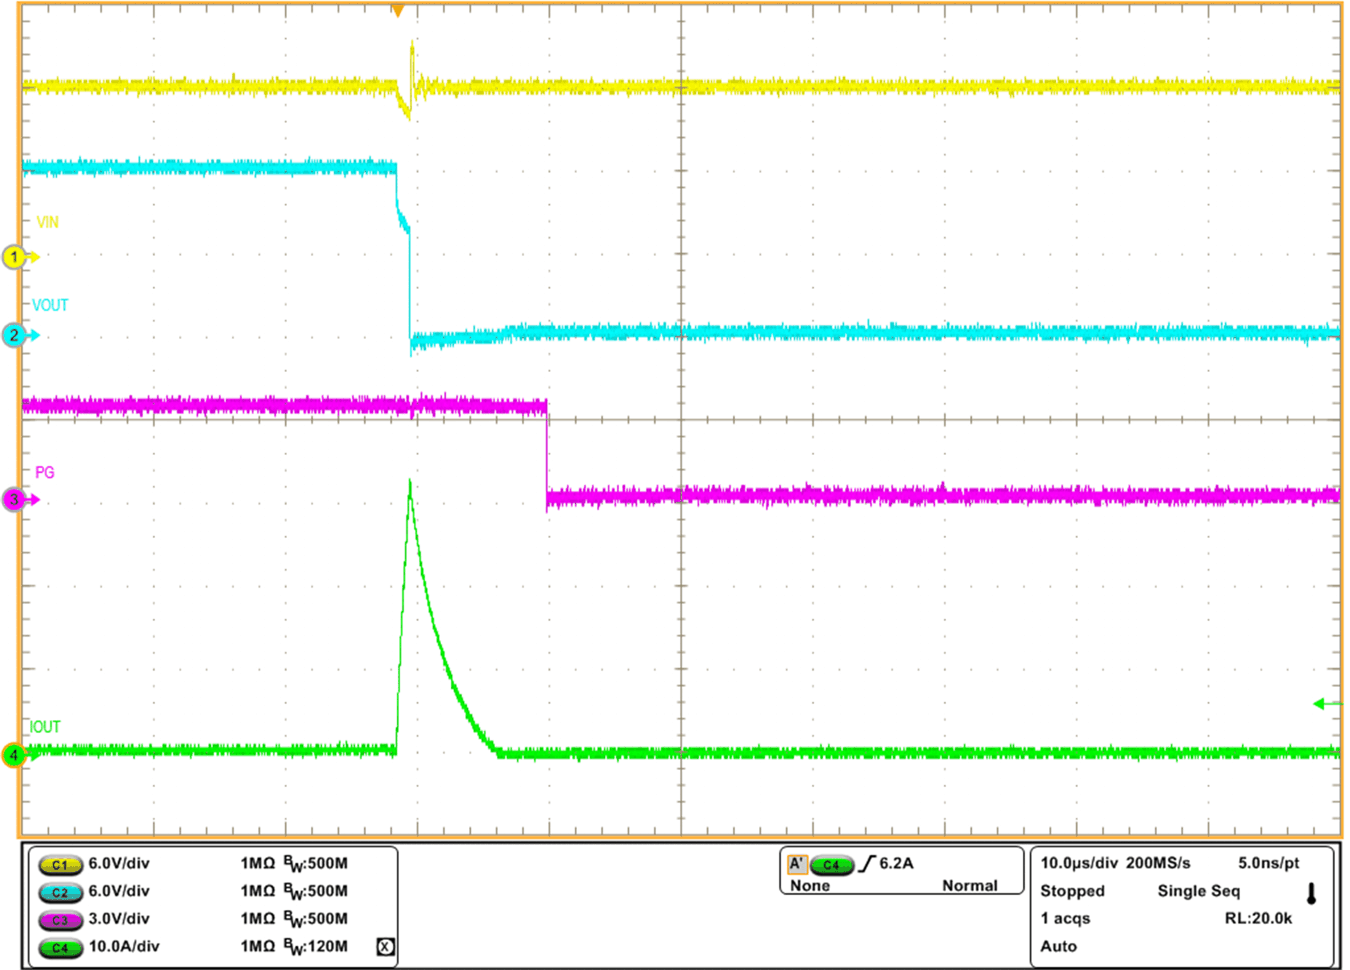Click the C4 10.0A/div scale value
This screenshot has height=970, width=1350.
[124, 946]
